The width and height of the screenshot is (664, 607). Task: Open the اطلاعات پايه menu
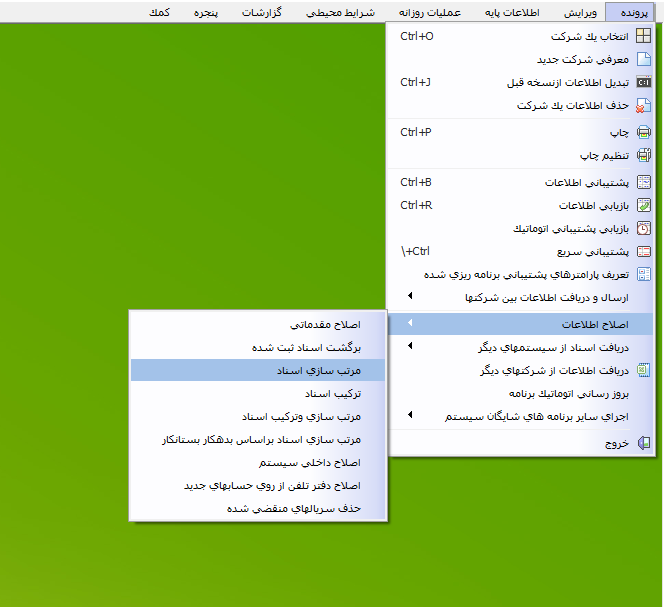pos(512,12)
